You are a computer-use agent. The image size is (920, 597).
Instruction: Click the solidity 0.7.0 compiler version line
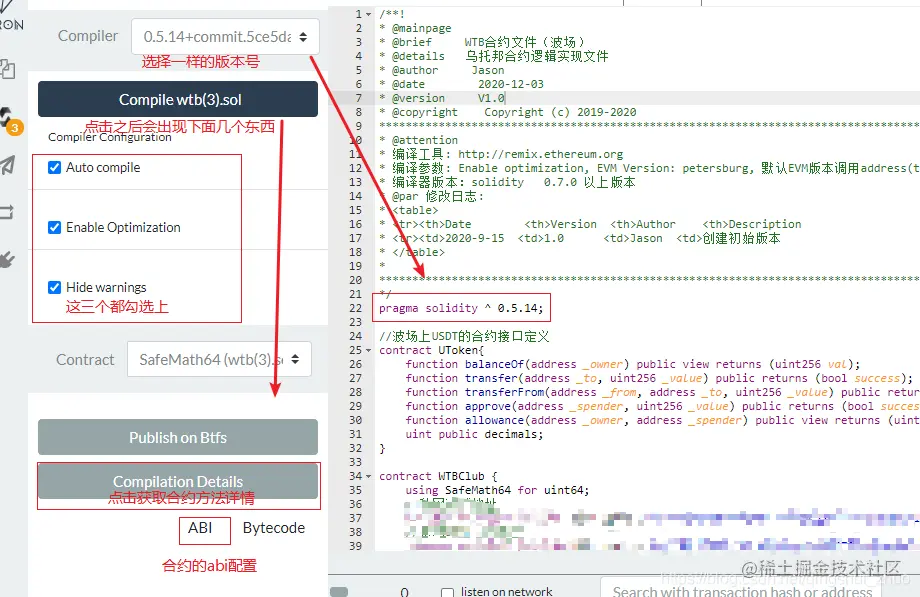tap(508, 183)
